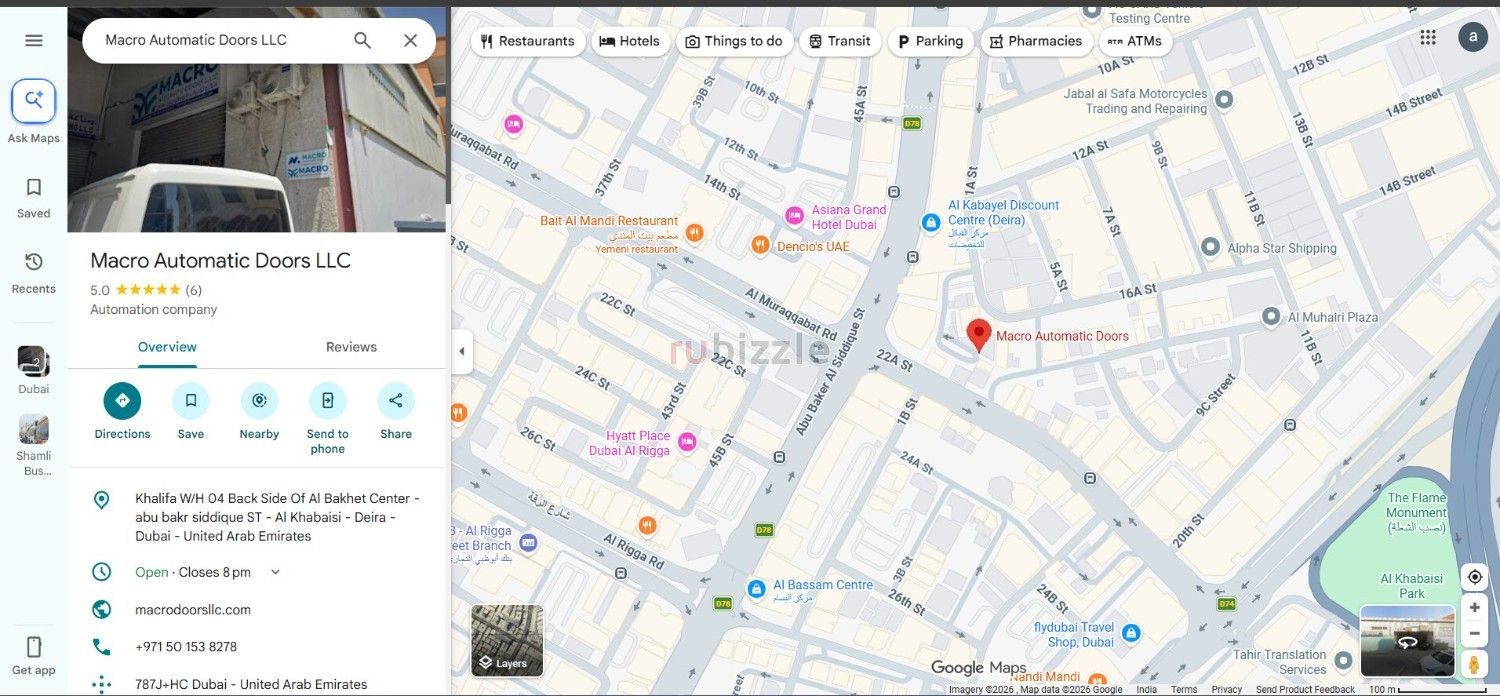Open macrodoorsllc.com website link
The image size is (1500, 696).
(x=193, y=610)
